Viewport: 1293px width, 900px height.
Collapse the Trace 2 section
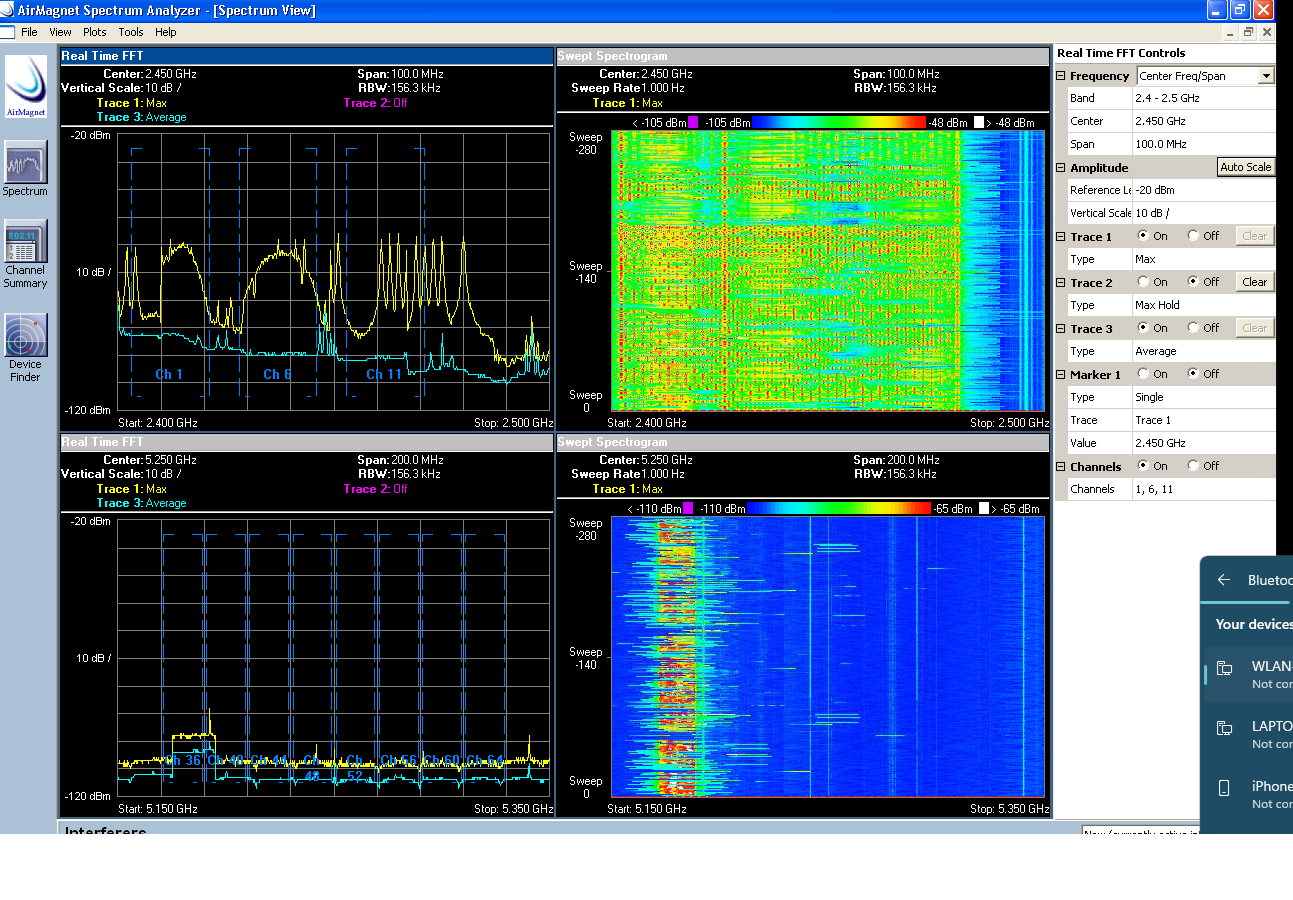tap(1061, 283)
